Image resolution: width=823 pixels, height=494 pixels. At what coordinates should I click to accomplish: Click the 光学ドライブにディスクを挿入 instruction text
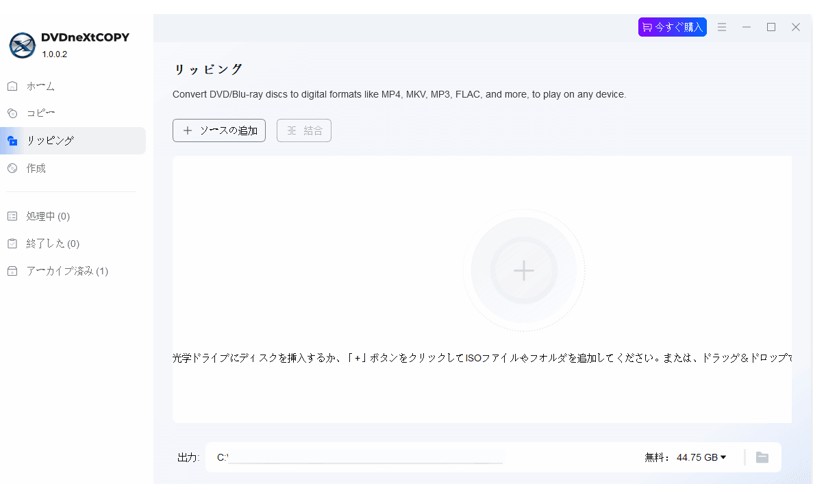click(x=482, y=358)
